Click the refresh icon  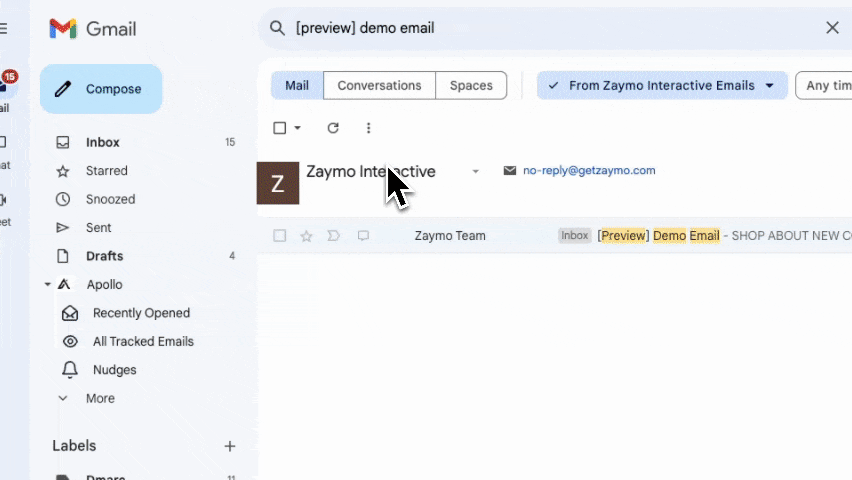333,128
